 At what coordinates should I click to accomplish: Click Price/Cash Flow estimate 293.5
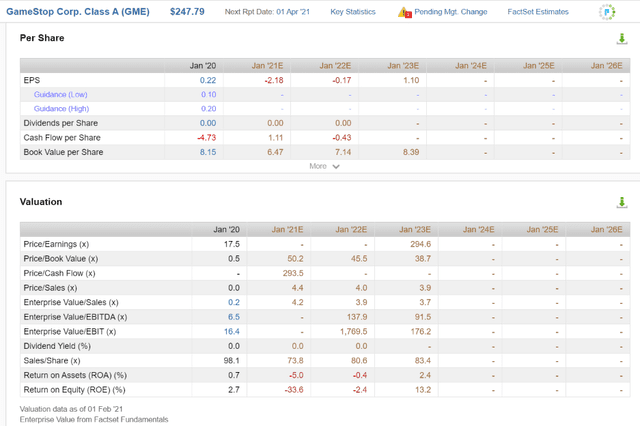(293, 273)
